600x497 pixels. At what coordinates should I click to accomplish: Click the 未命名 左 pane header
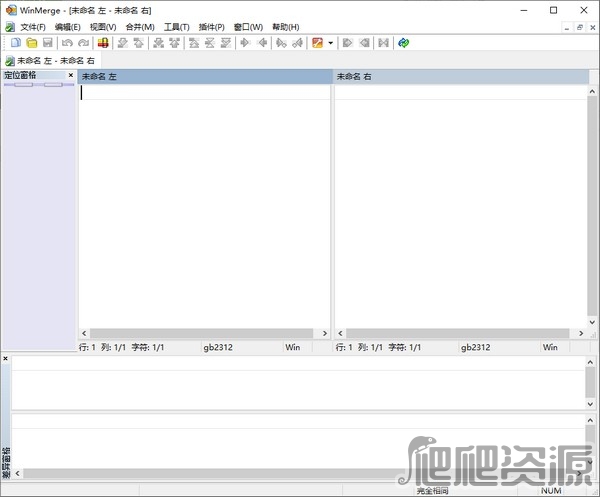205,77
